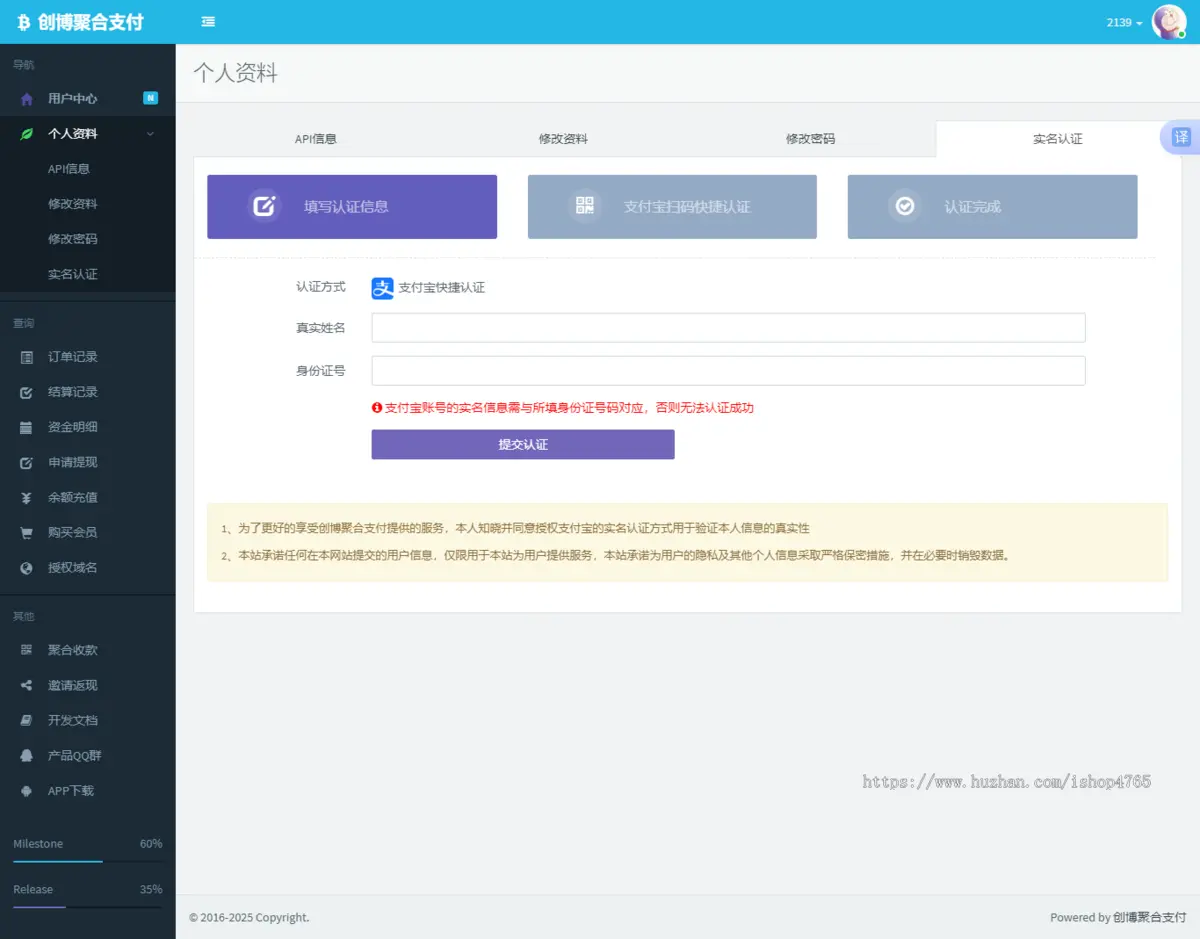The image size is (1200, 939).
Task: Switch to the API信息 tab
Action: pyautogui.click(x=316, y=139)
